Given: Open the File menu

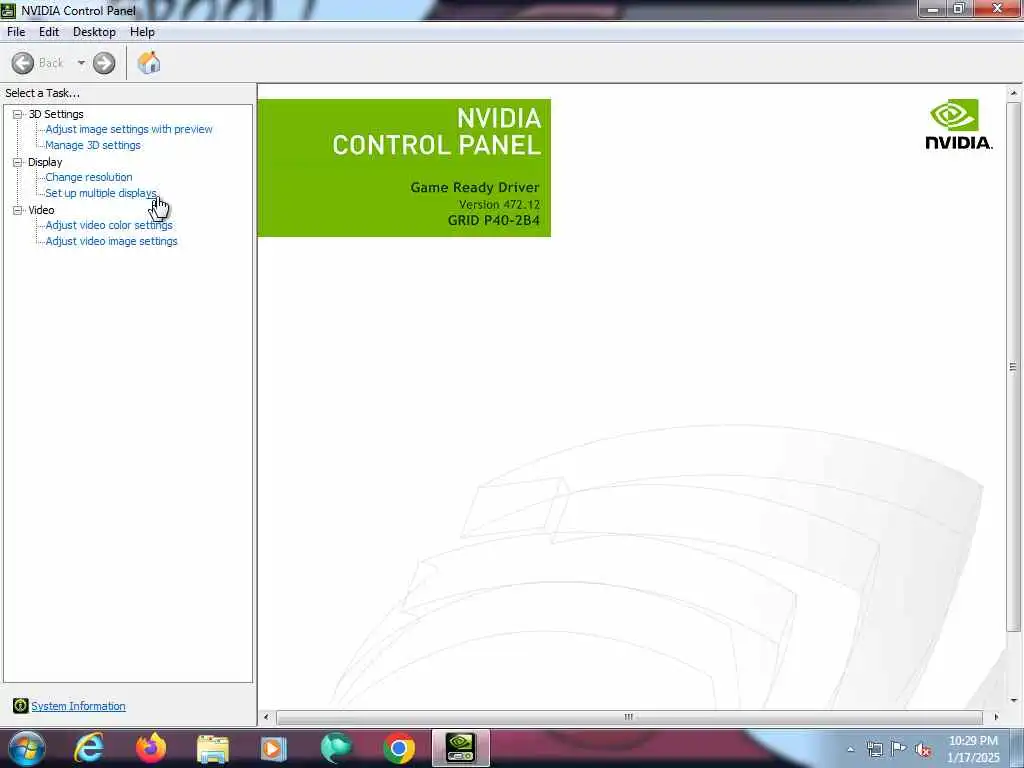Looking at the screenshot, I should pos(16,32).
